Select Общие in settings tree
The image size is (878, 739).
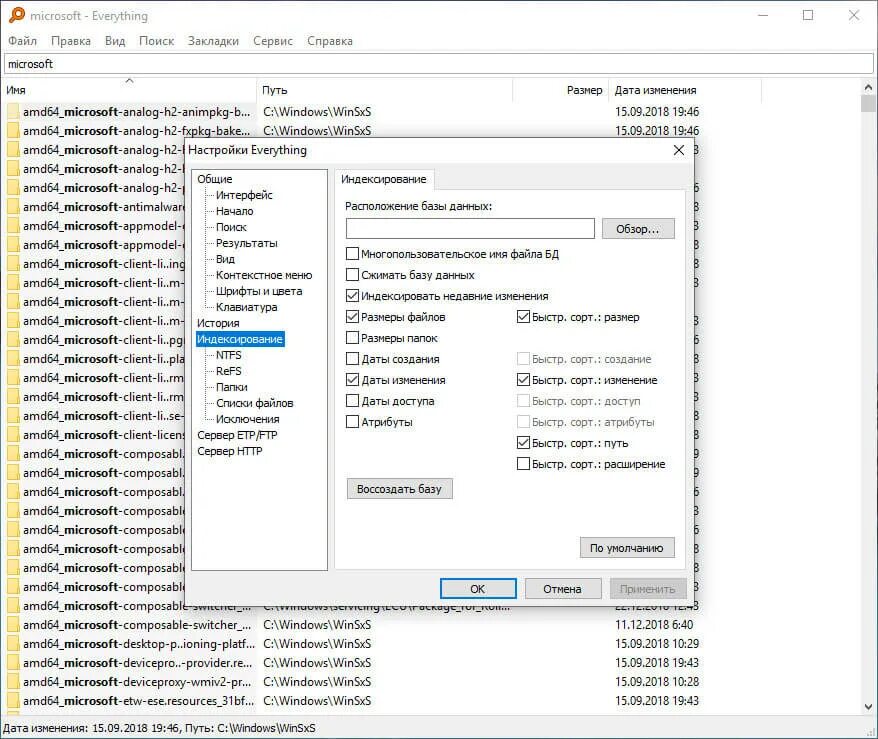[214, 179]
